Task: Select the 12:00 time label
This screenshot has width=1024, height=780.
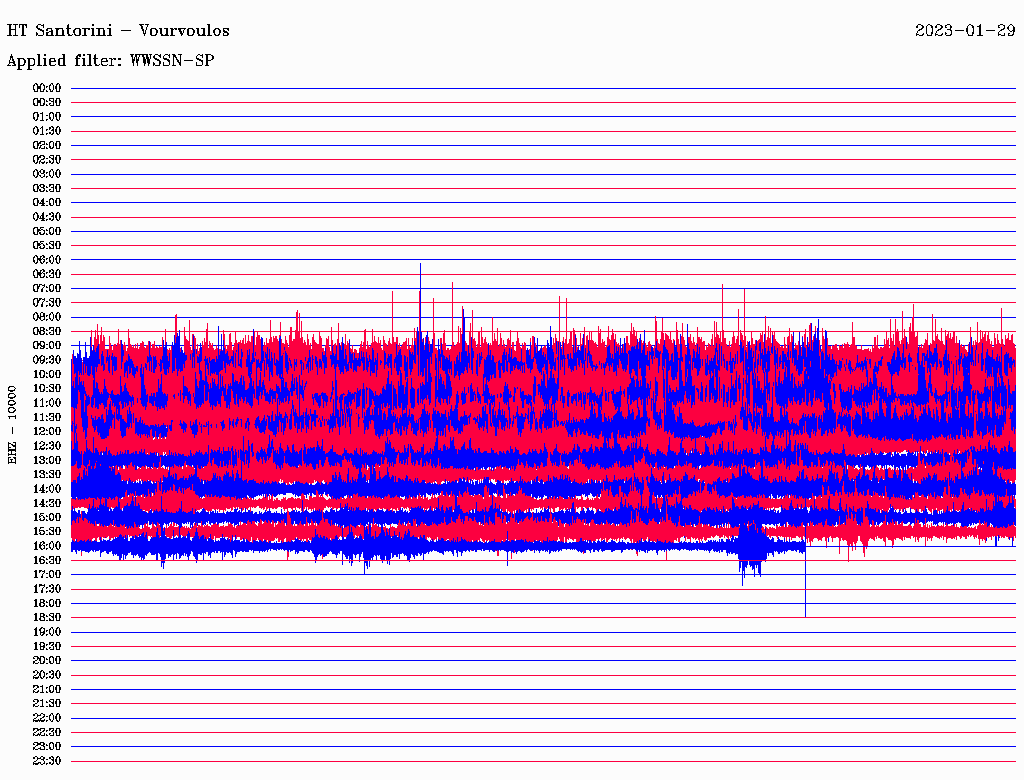Action: pyautogui.click(x=47, y=431)
